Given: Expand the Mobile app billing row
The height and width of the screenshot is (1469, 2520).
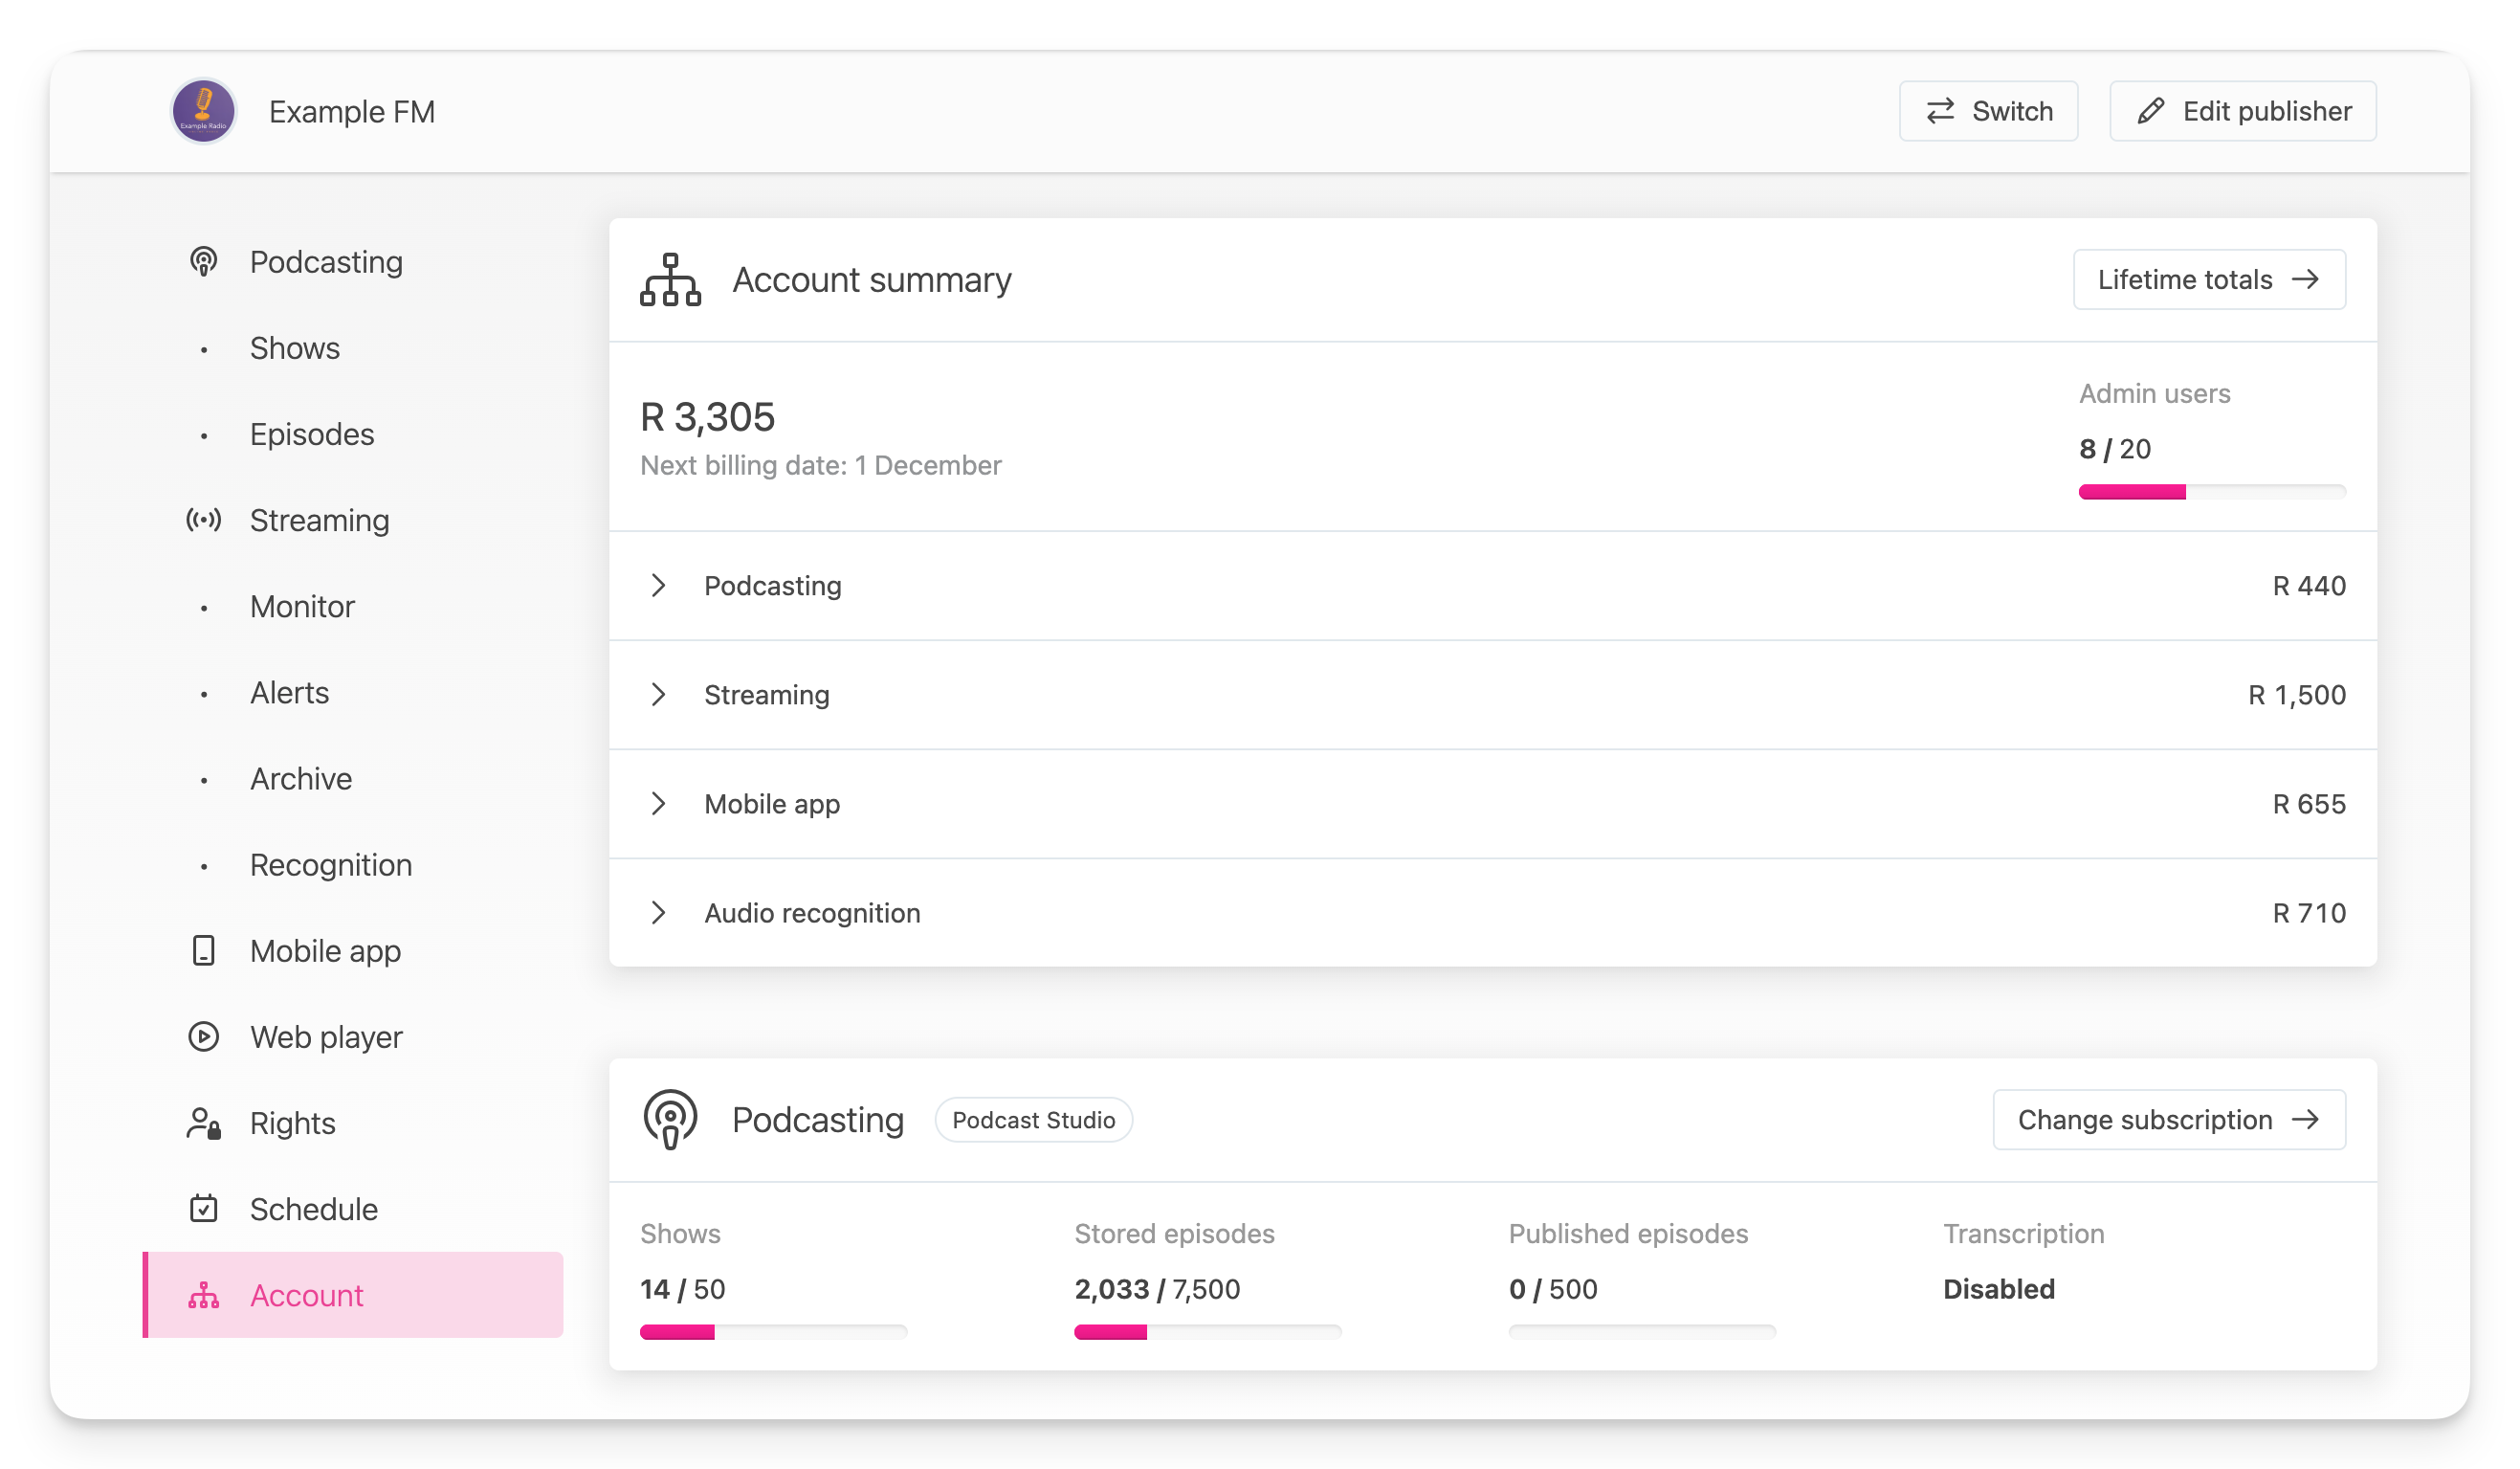Looking at the screenshot, I should (658, 804).
